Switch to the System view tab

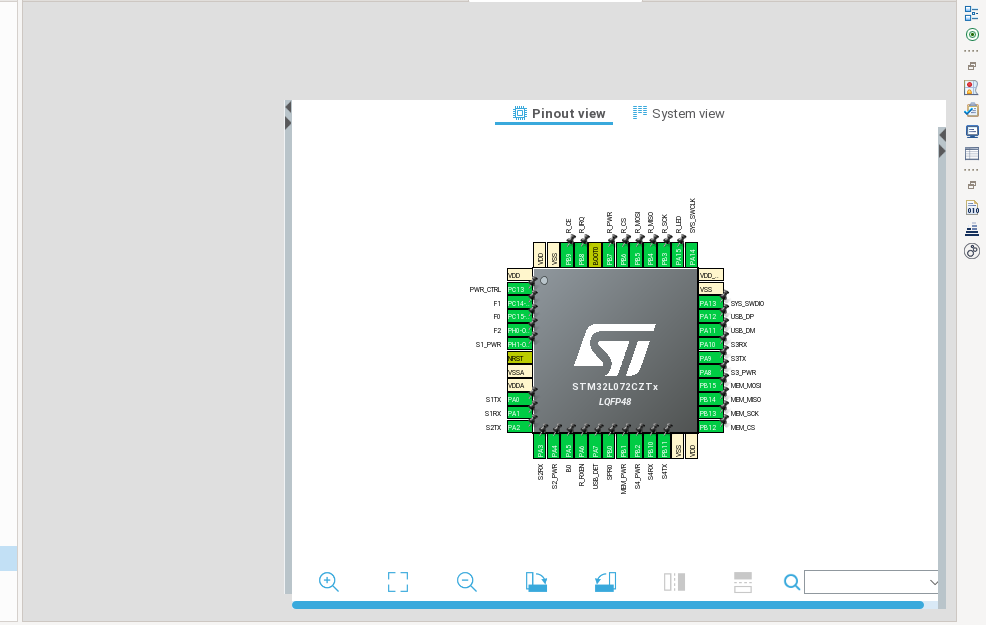coord(679,113)
